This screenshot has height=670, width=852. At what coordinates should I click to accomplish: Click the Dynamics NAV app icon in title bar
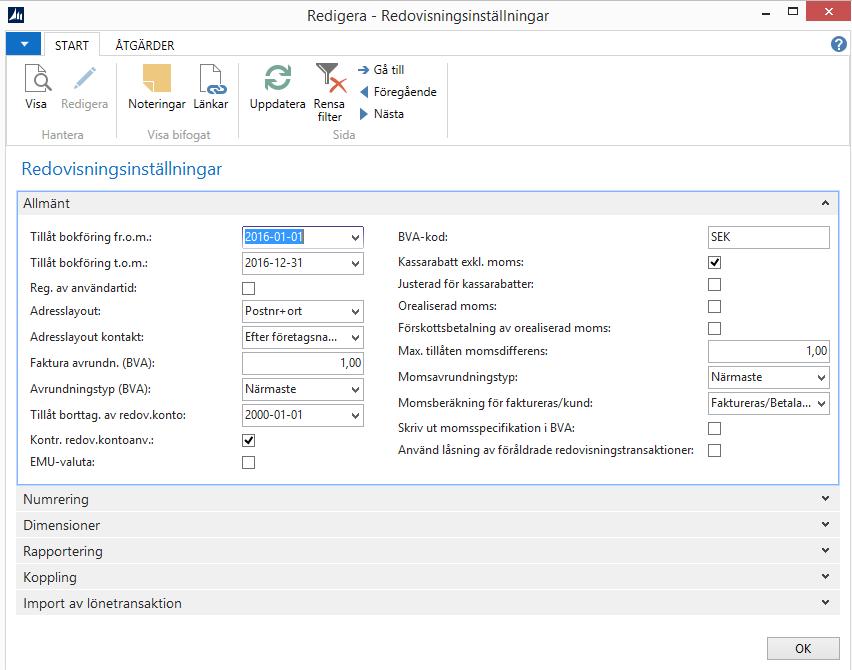coord(16,15)
